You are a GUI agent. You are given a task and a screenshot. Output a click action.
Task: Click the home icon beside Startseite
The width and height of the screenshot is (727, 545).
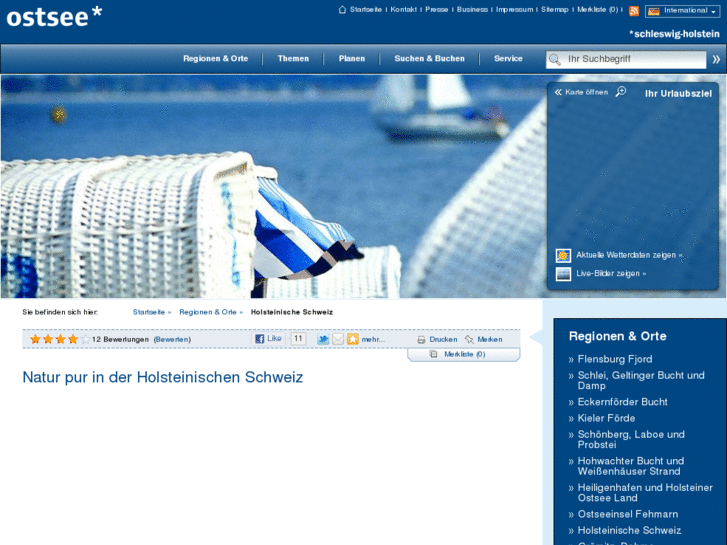(x=342, y=9)
